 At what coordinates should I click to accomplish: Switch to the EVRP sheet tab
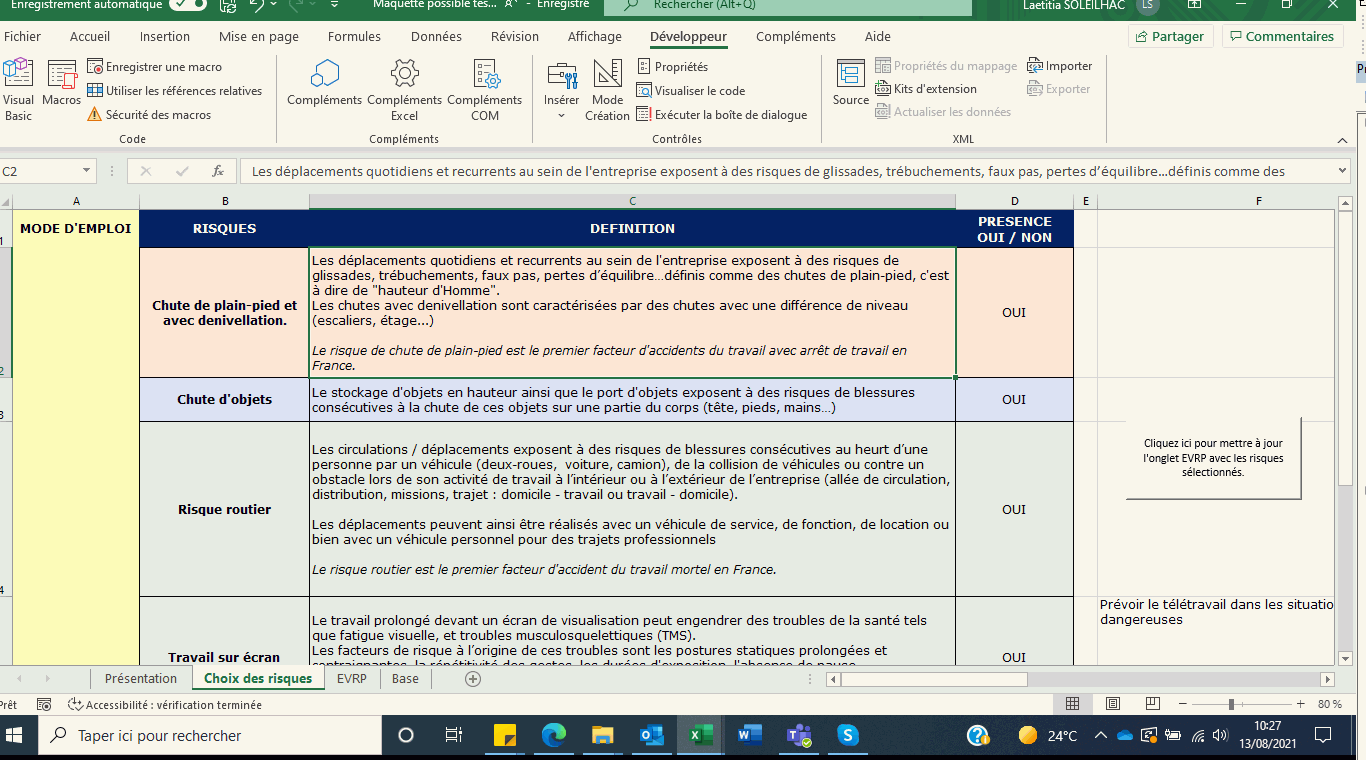351,678
